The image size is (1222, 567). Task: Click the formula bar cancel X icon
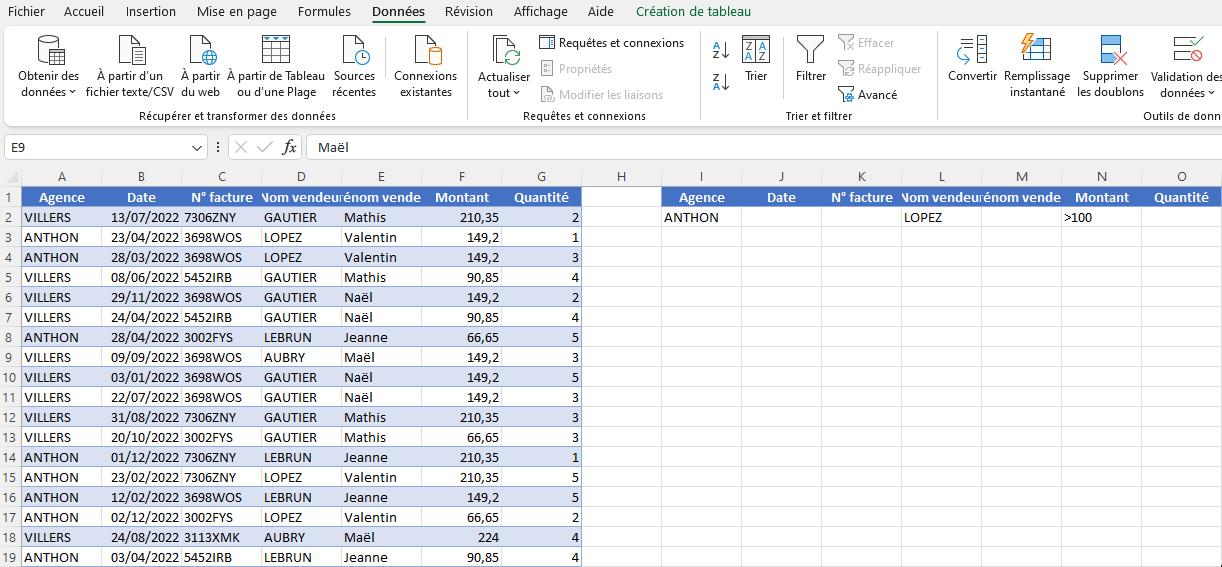click(x=241, y=147)
